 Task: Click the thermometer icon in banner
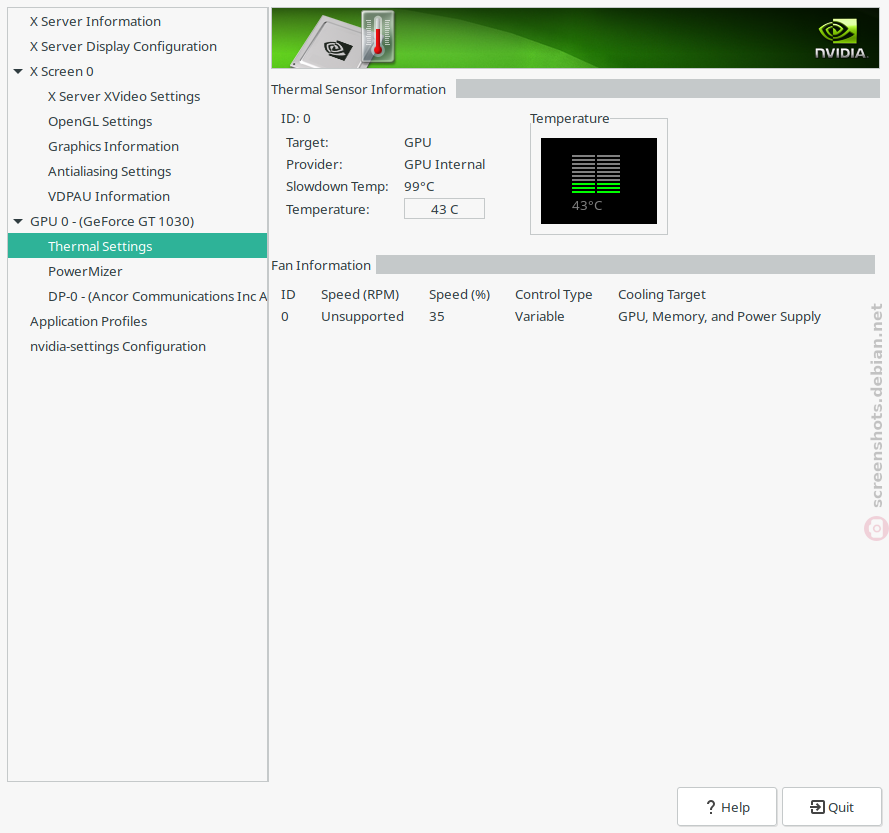tap(378, 37)
